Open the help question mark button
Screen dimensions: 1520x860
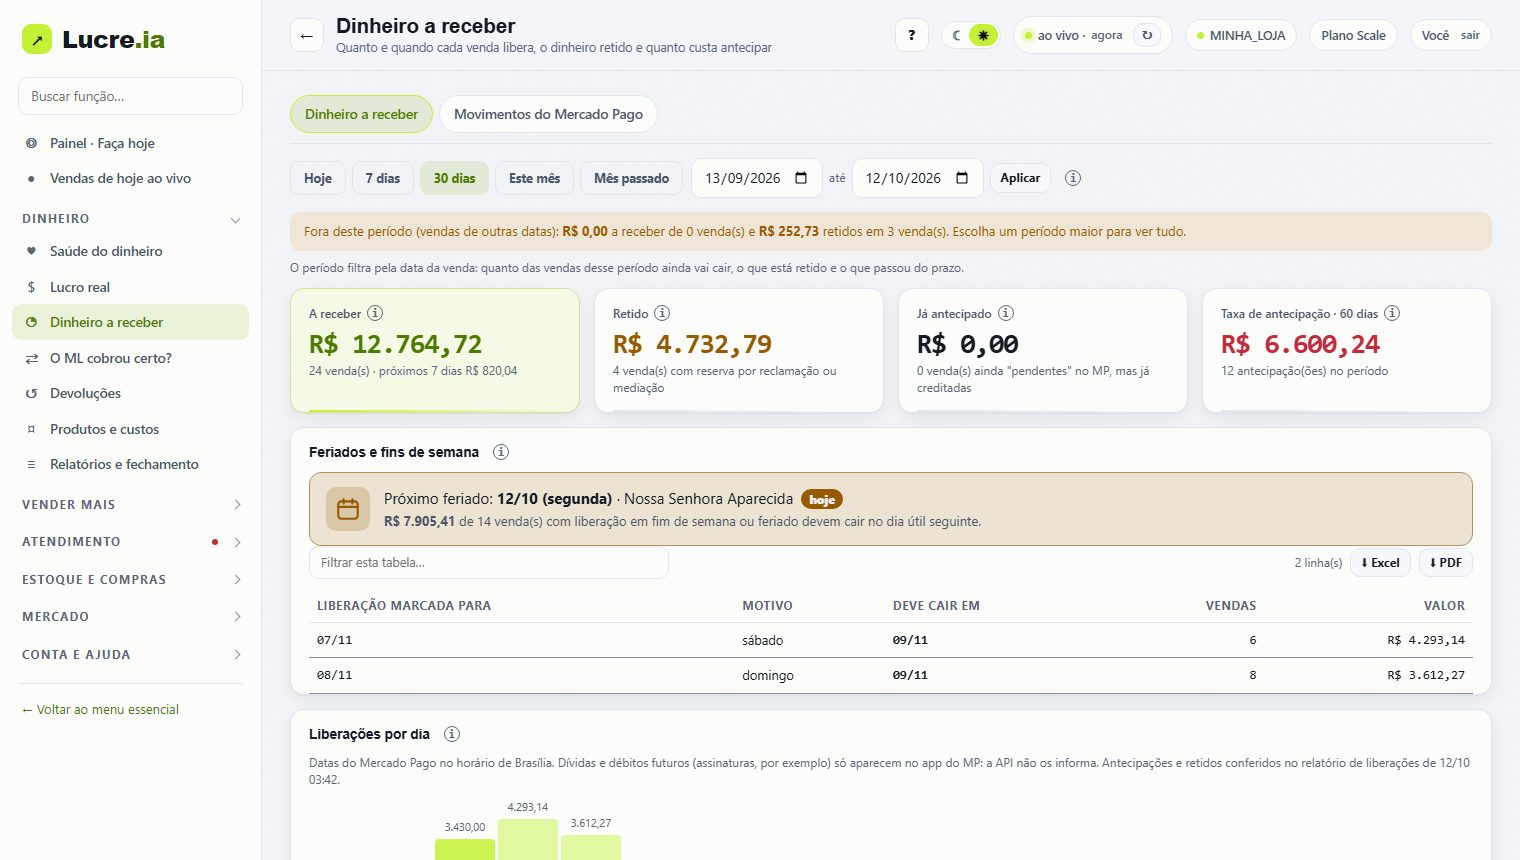point(911,35)
